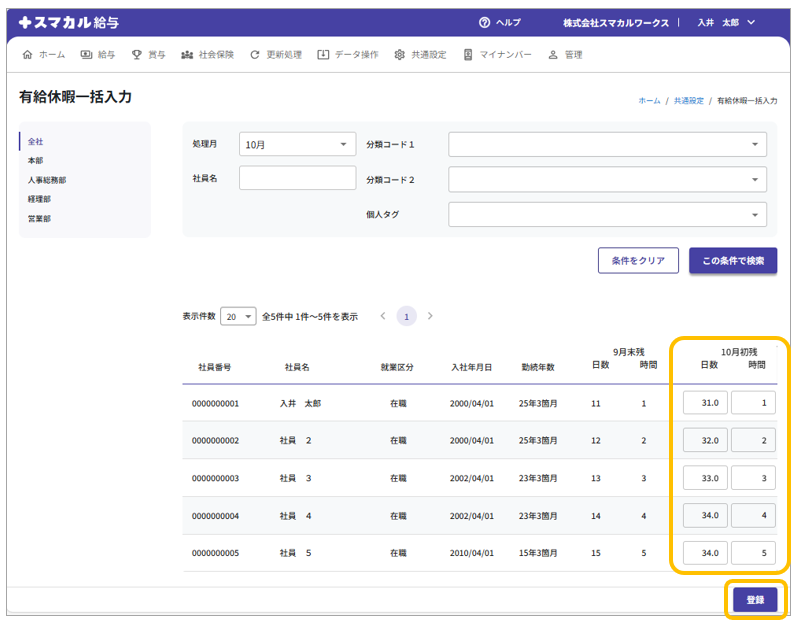Click the ヘルプ question mark icon
This screenshot has height=625, width=798.
[x=485, y=22]
